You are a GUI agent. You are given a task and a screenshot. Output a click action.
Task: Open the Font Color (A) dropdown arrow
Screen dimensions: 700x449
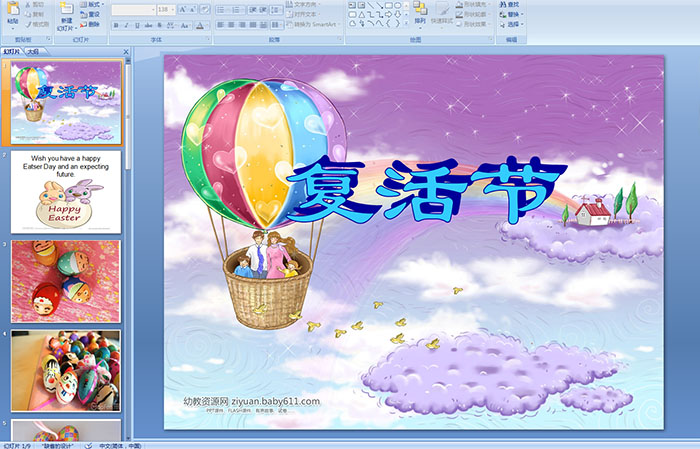tap(207, 25)
